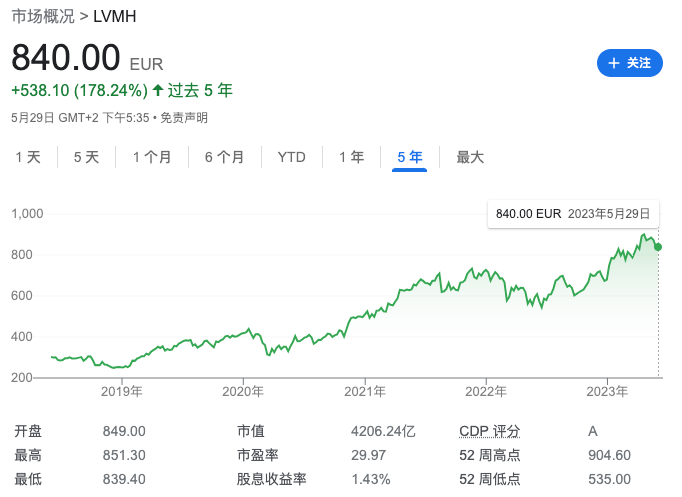
Task: Click the 市值 market cap label
Action: point(249,431)
